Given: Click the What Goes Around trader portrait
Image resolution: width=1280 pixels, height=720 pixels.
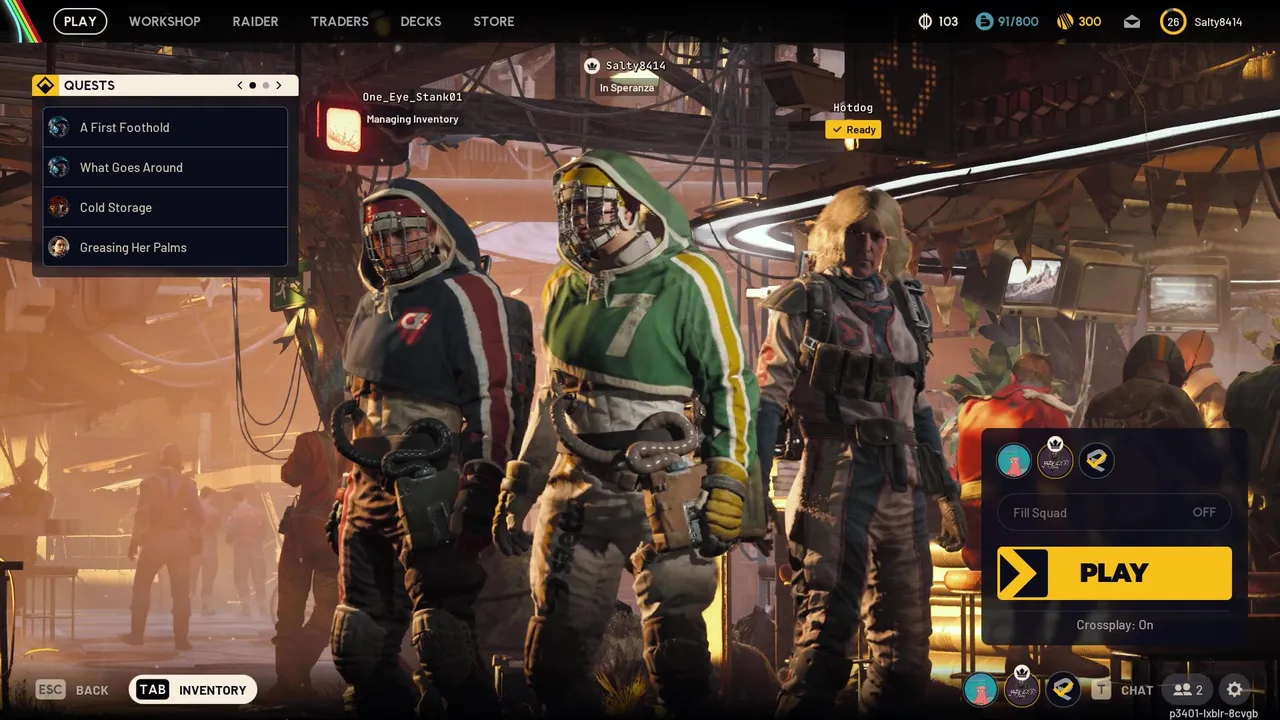Looking at the screenshot, I should tap(59, 167).
